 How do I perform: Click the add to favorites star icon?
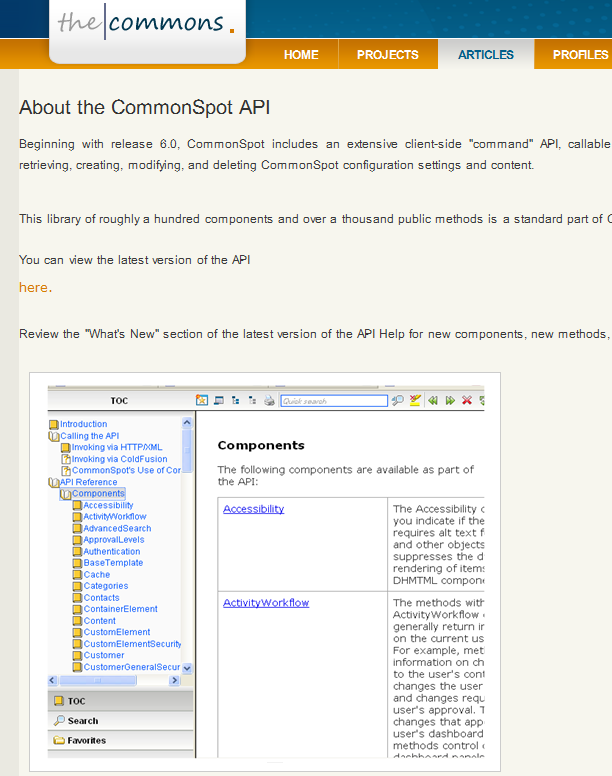point(201,400)
